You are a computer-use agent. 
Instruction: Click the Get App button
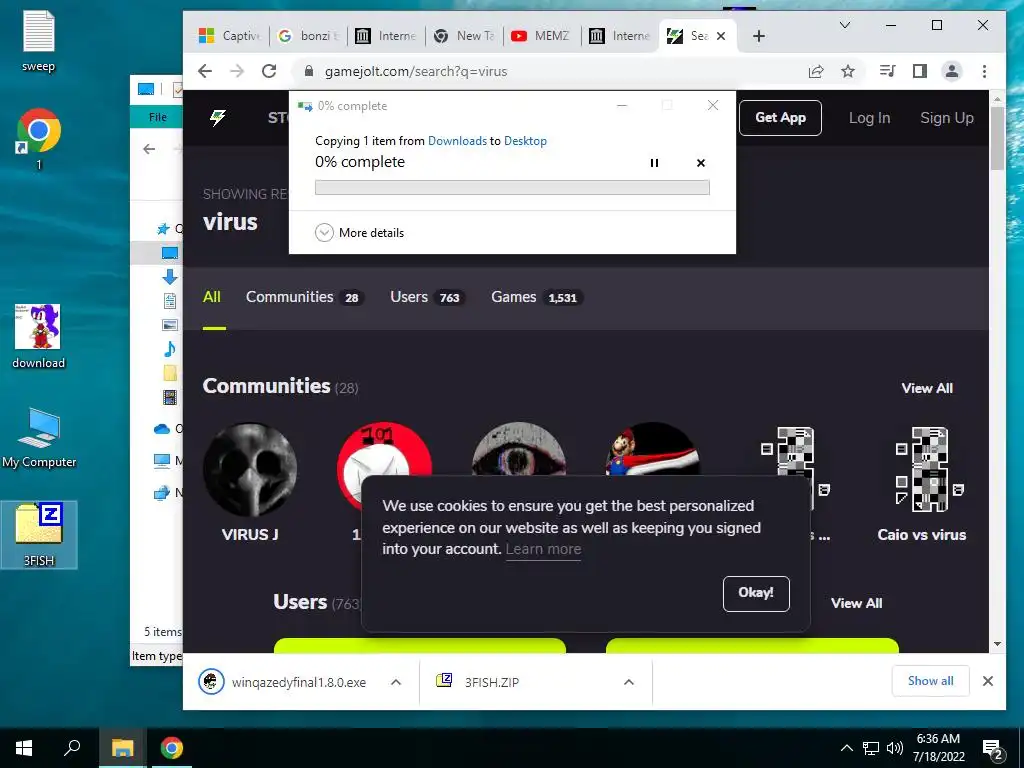(780, 118)
